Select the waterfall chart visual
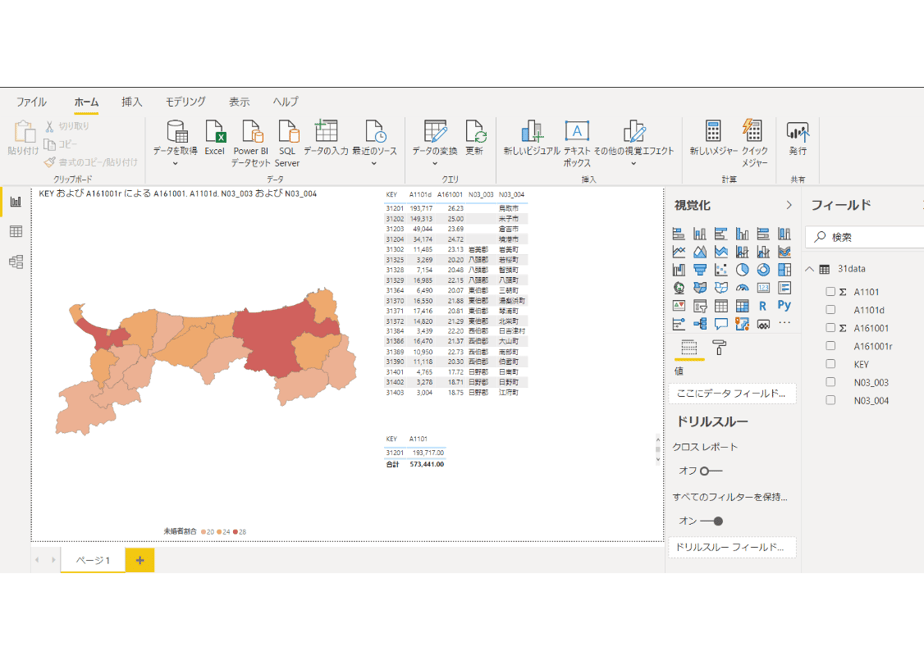The height and width of the screenshot is (660, 924). pyautogui.click(x=679, y=270)
